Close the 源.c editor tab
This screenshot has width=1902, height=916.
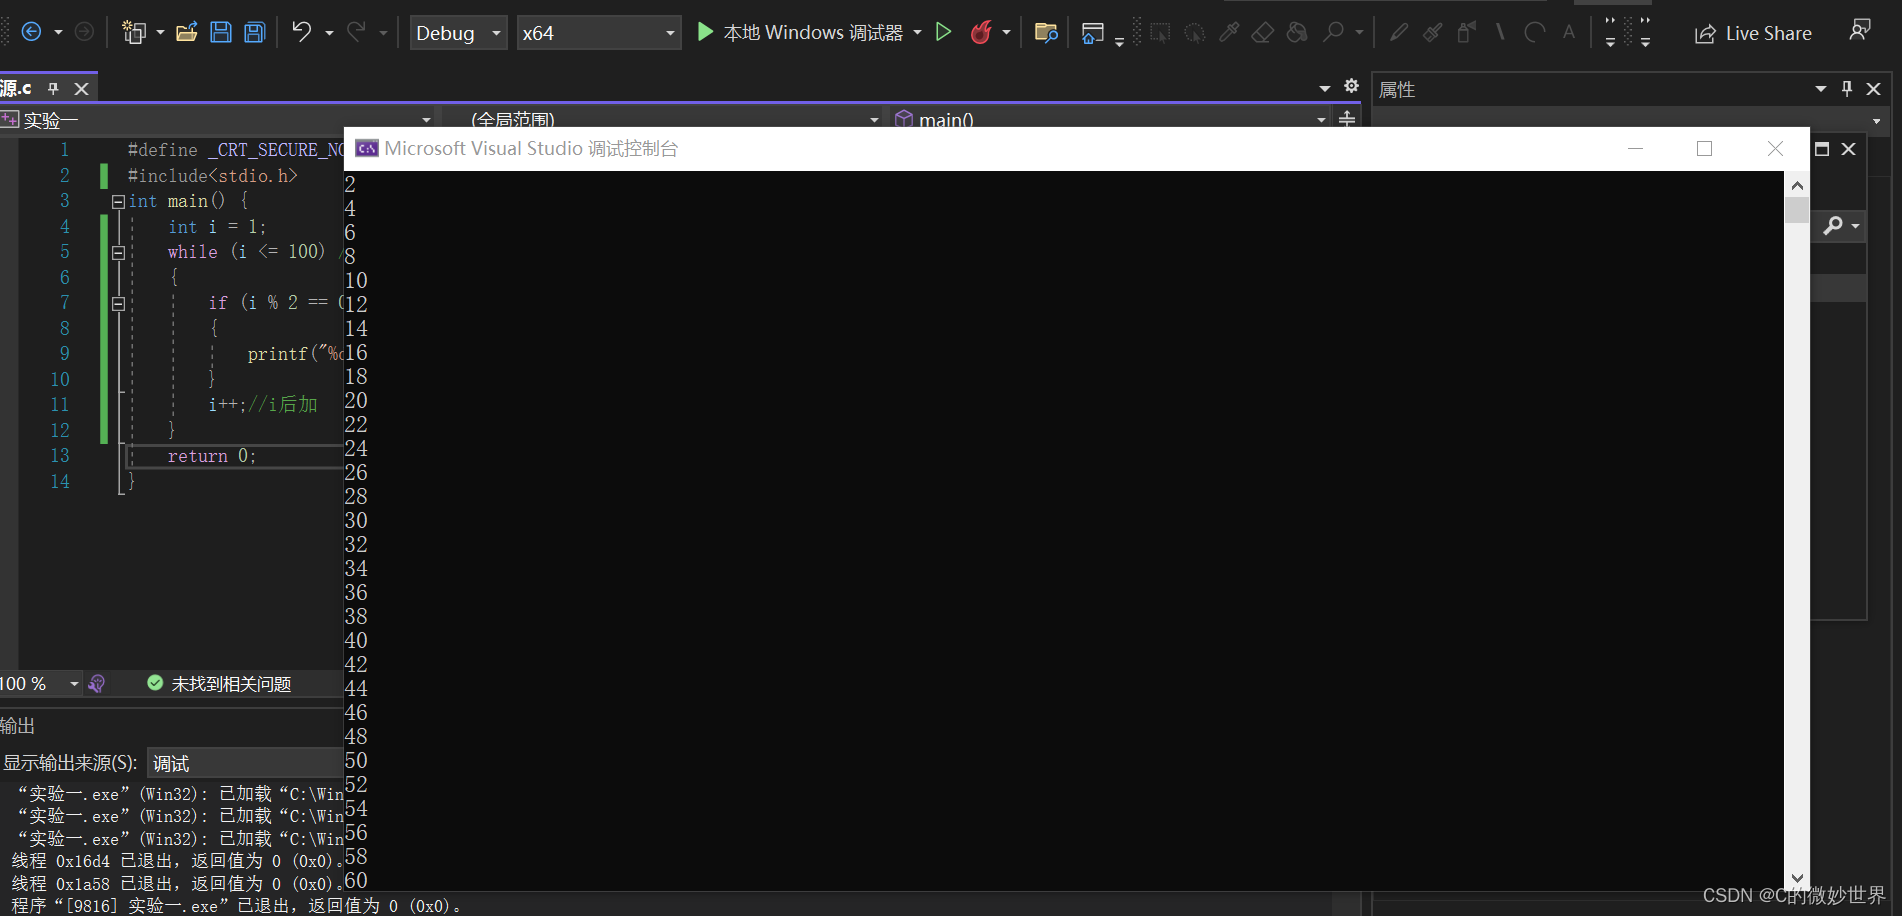click(x=82, y=88)
